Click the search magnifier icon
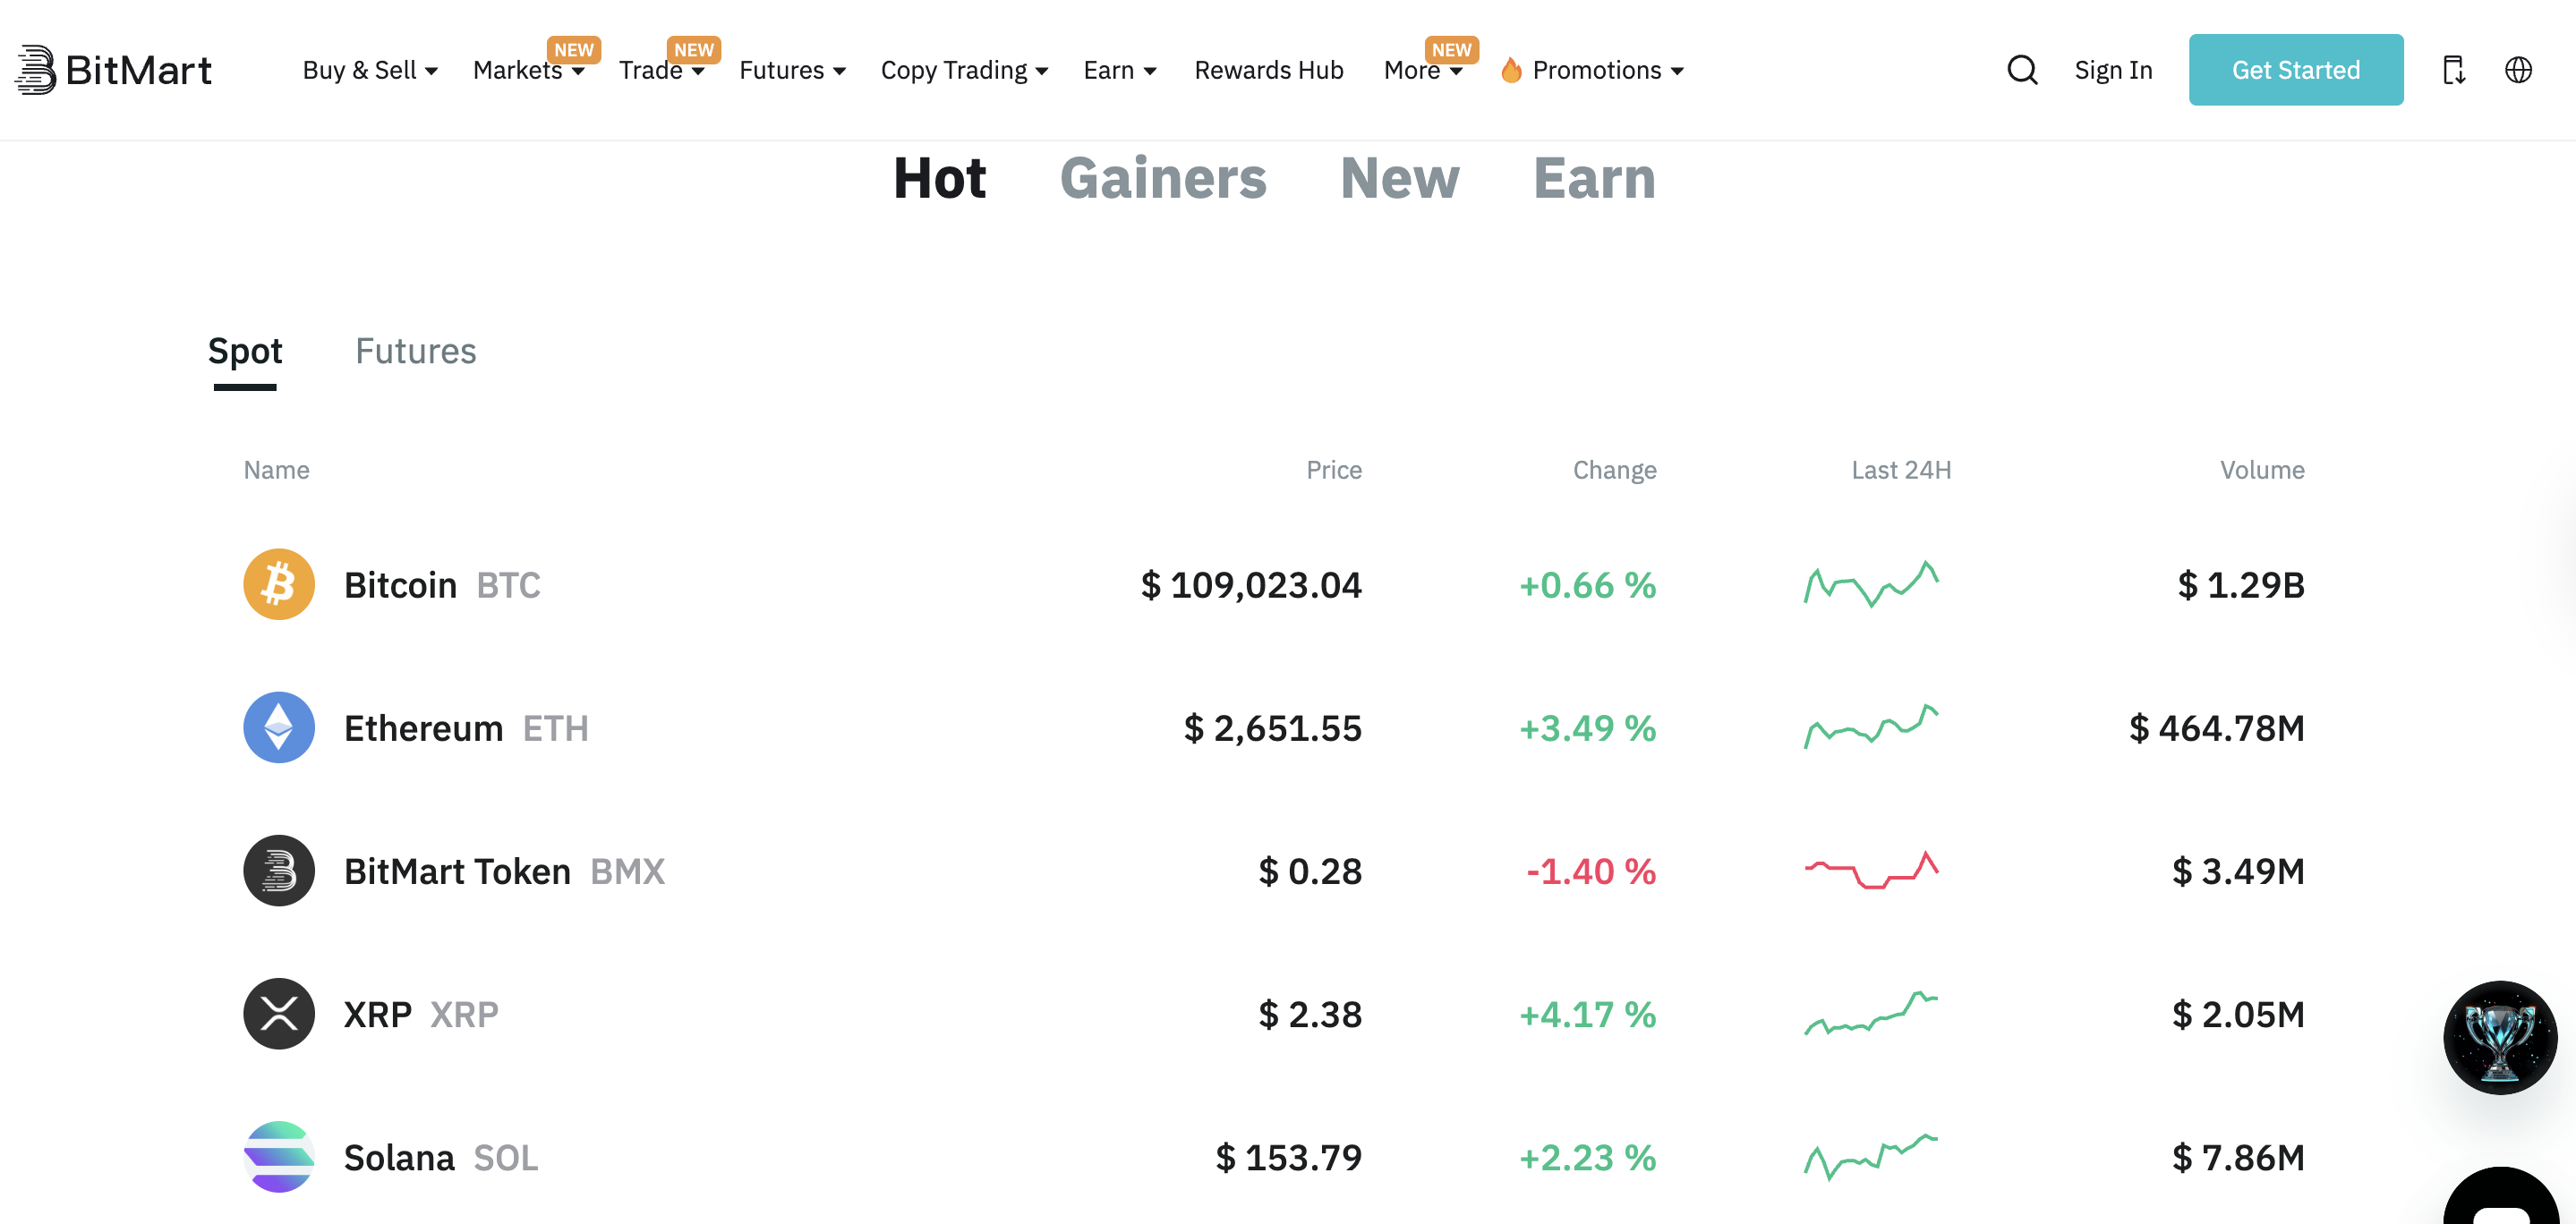The height and width of the screenshot is (1224, 2576). [x=2022, y=70]
